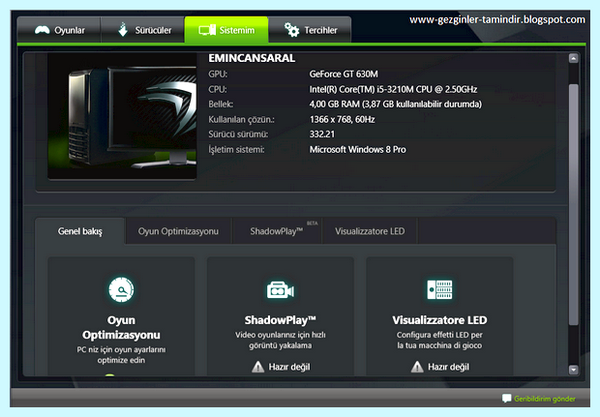The image size is (600, 417).
Task: Click the 'Configura effetti LED per' description
Action: 439,335
